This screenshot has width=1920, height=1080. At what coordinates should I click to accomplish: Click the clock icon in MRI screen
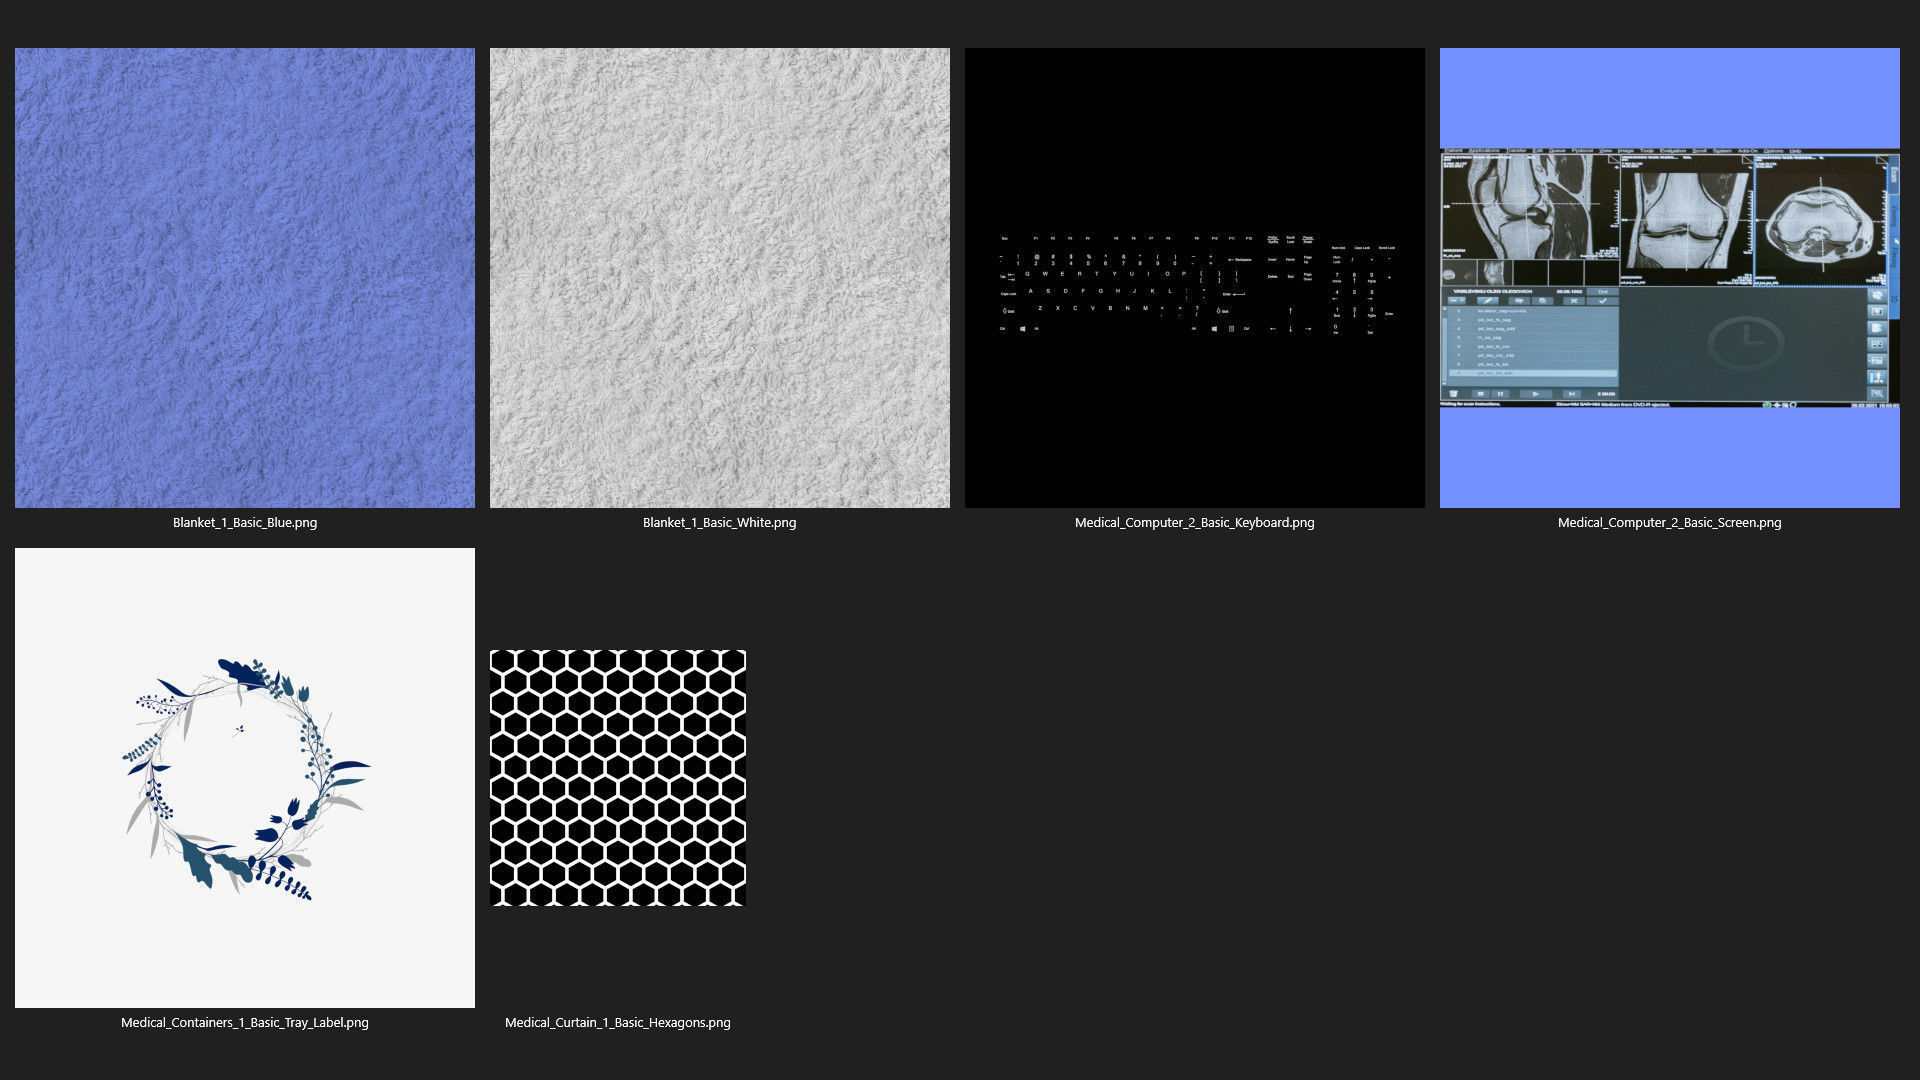1747,343
